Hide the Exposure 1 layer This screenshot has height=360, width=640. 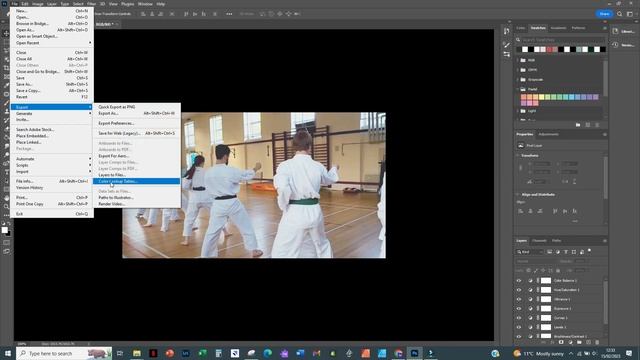[x=519, y=309]
